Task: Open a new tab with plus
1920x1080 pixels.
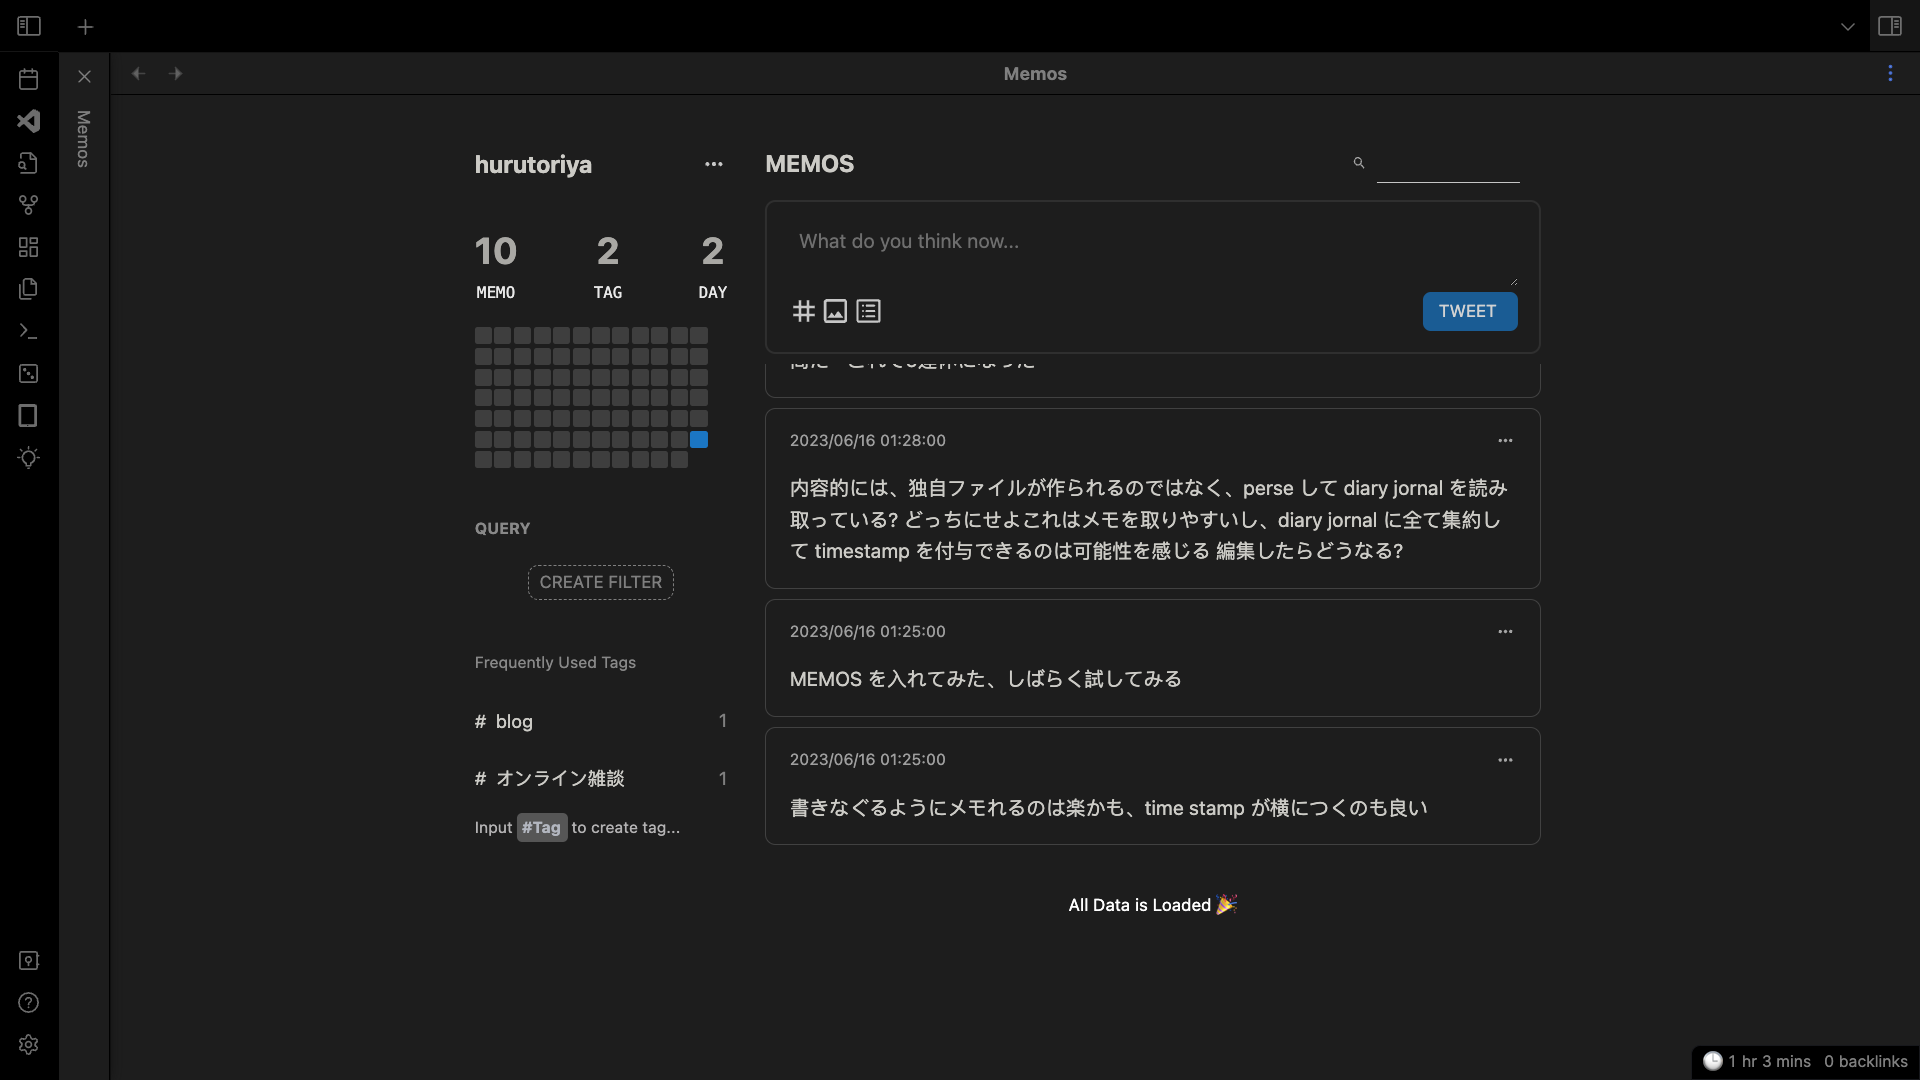Action: (x=85, y=27)
